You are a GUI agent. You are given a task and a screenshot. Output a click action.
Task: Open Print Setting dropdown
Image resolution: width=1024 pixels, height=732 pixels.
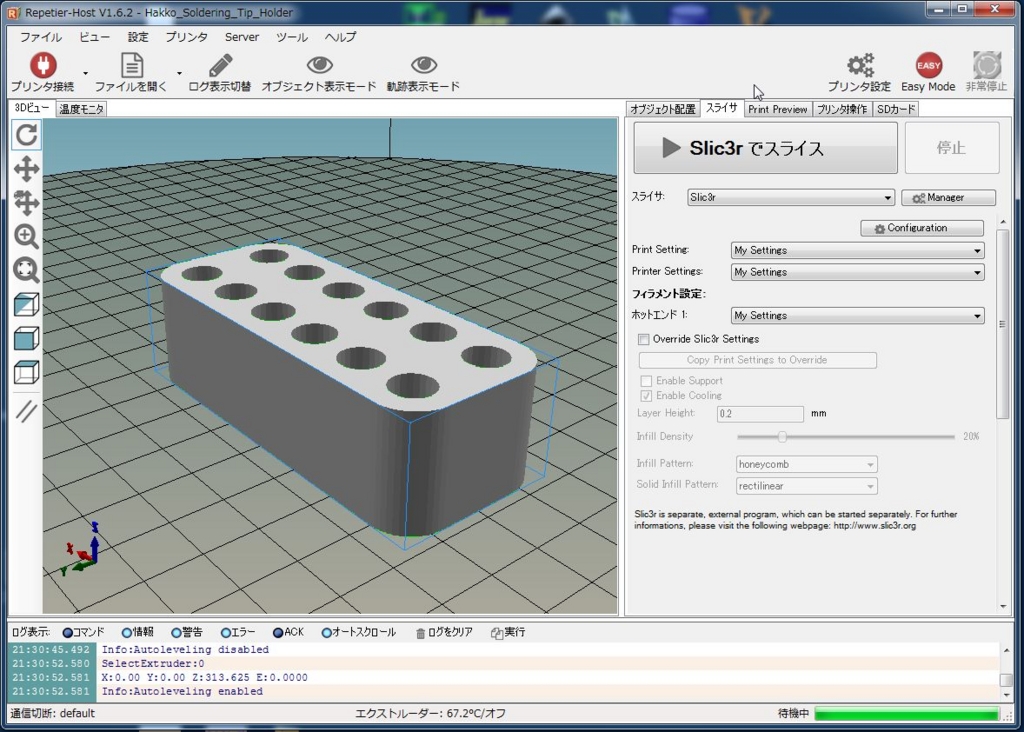857,250
